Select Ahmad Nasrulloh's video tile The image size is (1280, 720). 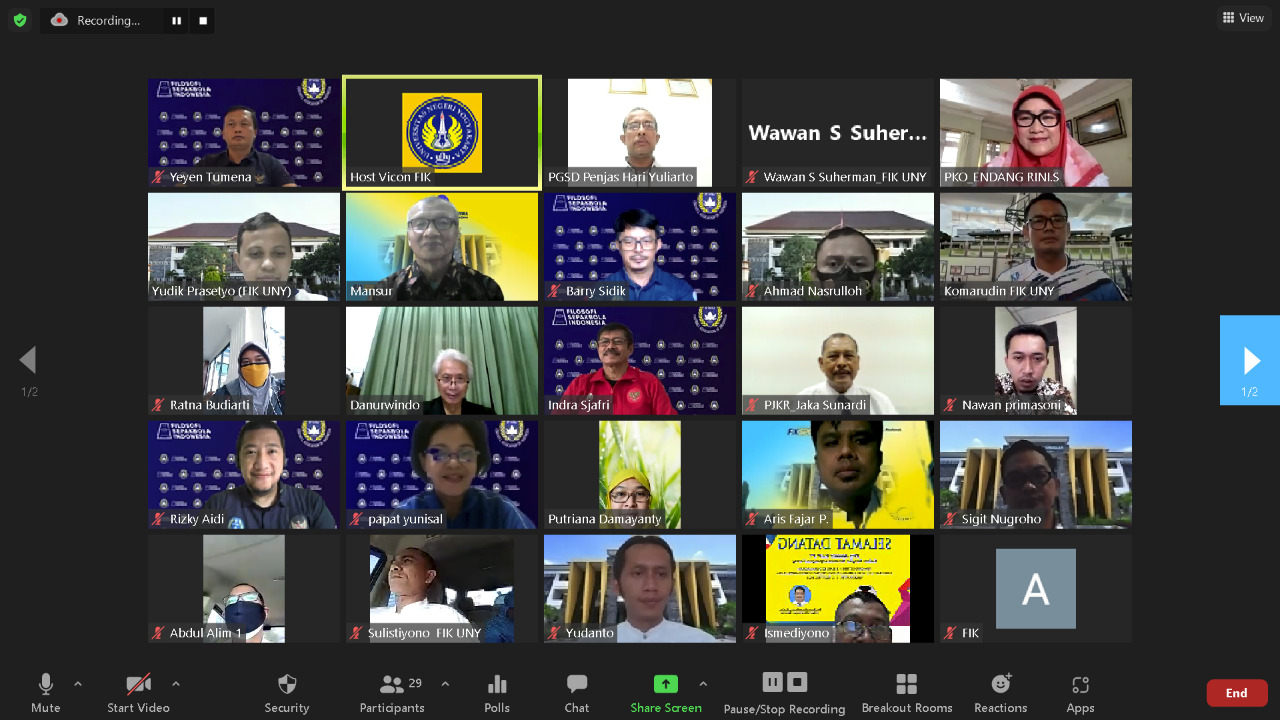tap(838, 247)
